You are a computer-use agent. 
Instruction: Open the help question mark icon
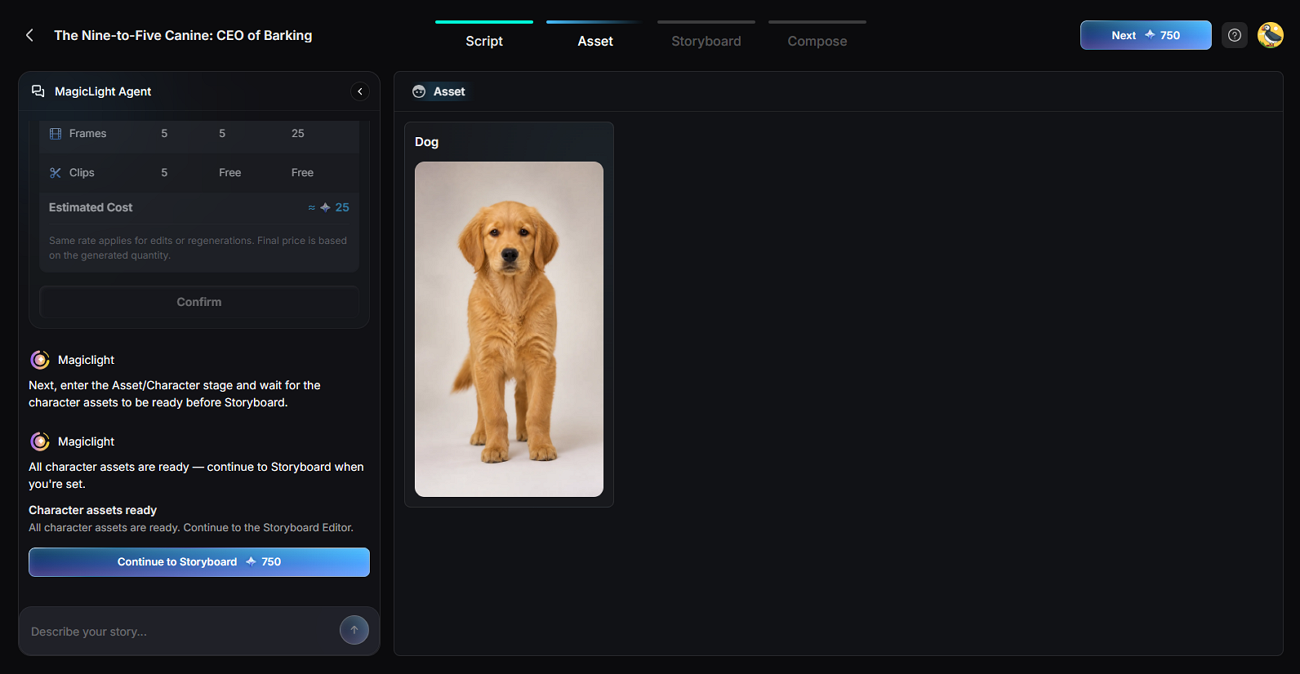(1235, 35)
